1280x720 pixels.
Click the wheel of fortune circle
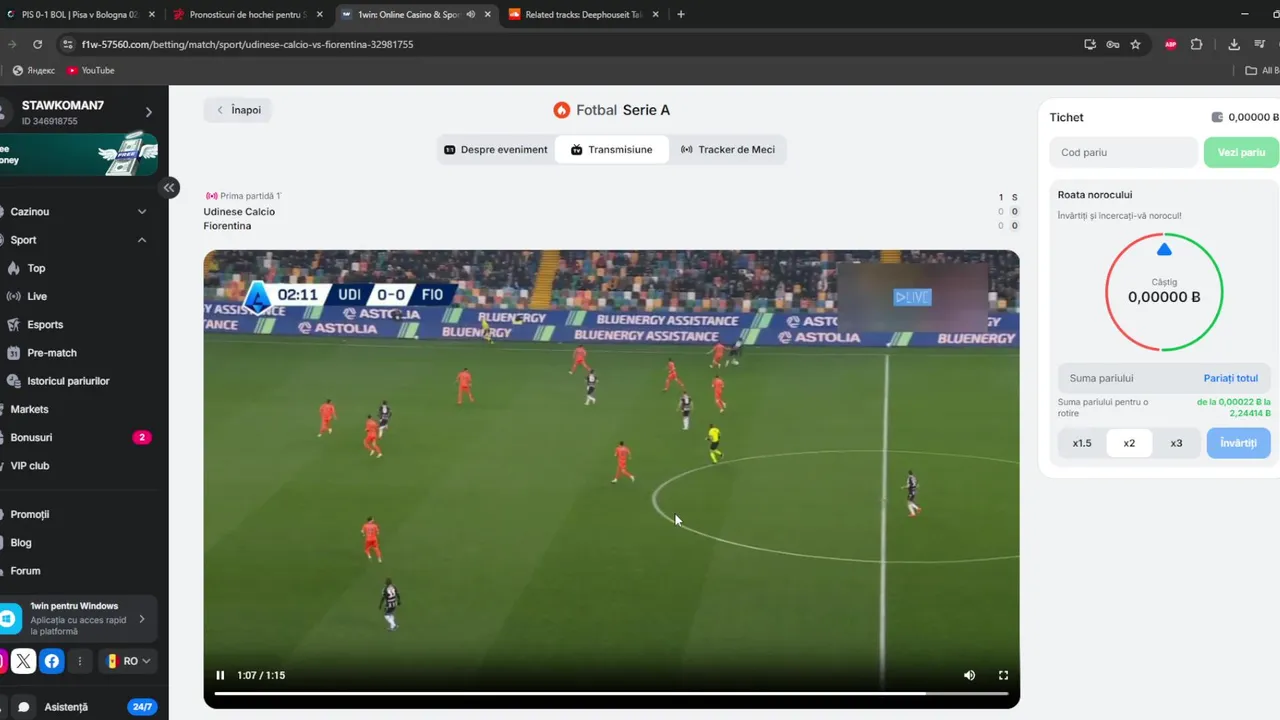point(1164,292)
